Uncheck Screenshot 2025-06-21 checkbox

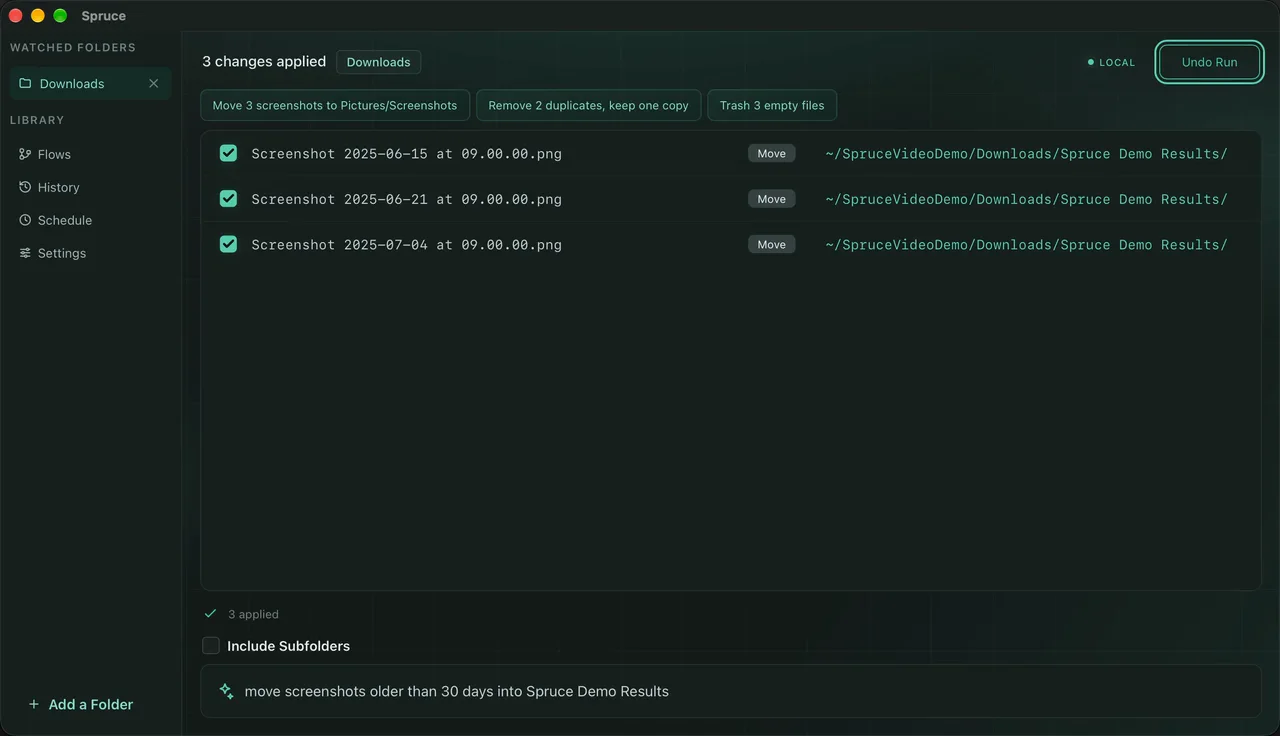point(228,199)
